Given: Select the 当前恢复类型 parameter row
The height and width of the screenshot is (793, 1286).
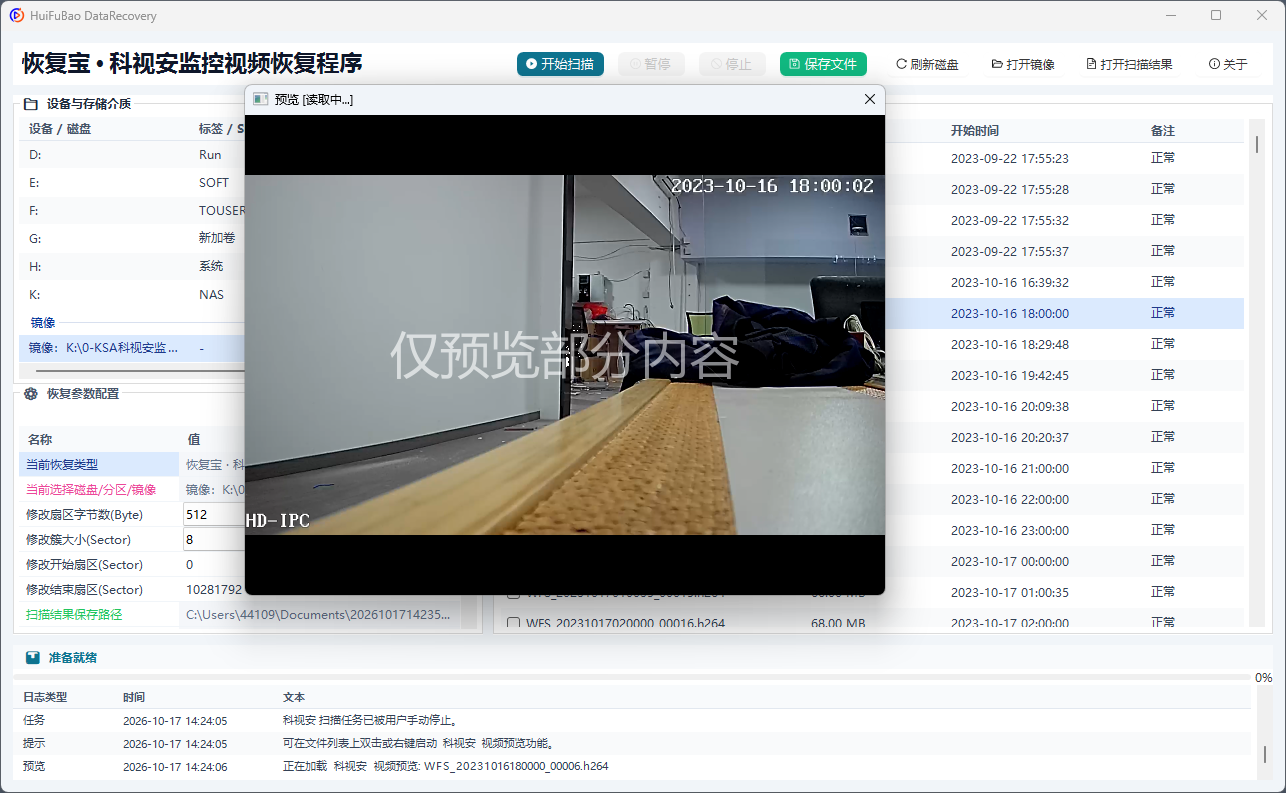Looking at the screenshot, I should (132, 464).
